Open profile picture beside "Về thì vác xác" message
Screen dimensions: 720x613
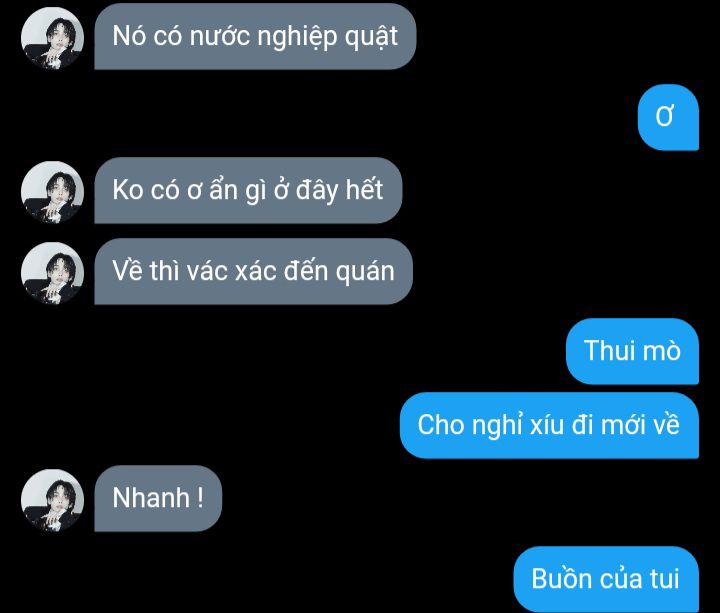point(52,273)
